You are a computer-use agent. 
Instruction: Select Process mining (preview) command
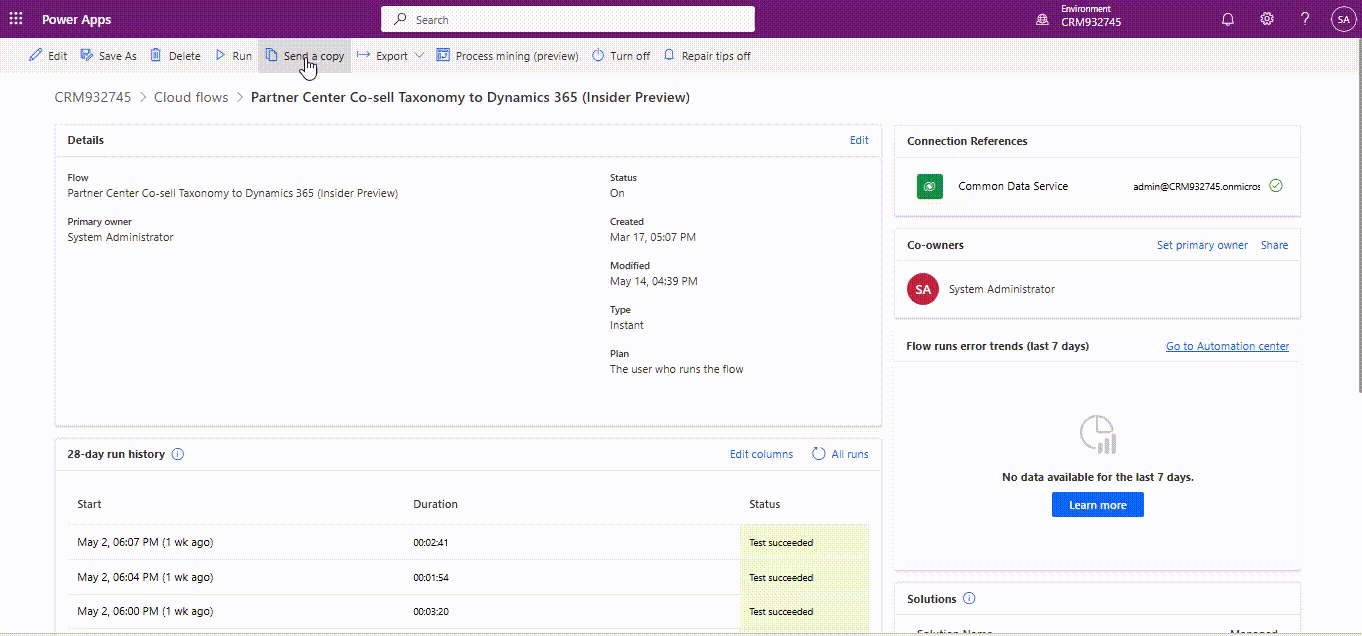(x=508, y=56)
